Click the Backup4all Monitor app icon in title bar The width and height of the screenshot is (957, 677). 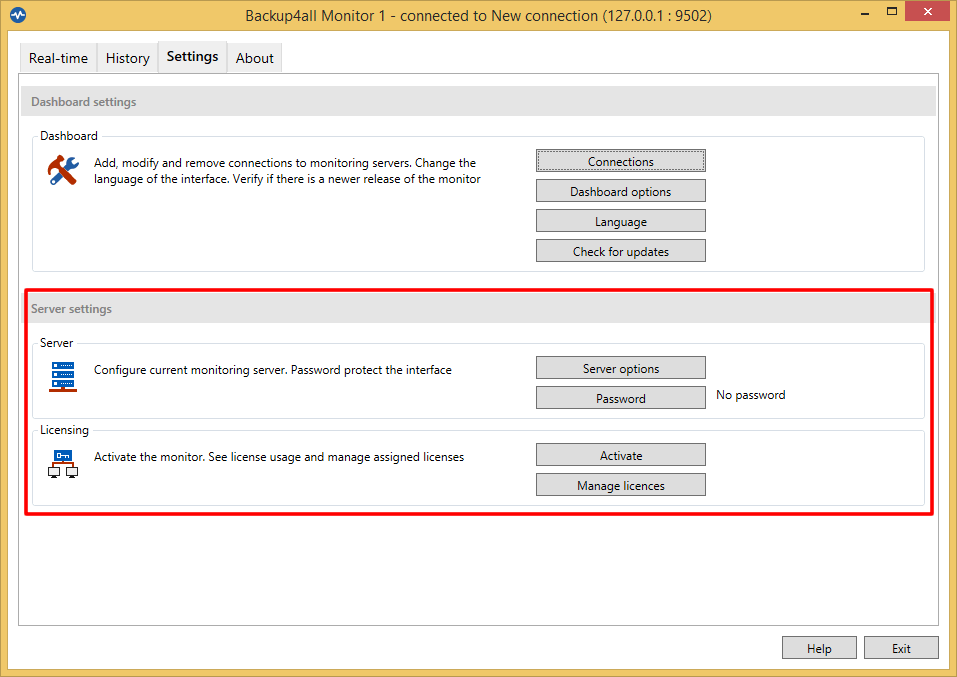[x=18, y=15]
